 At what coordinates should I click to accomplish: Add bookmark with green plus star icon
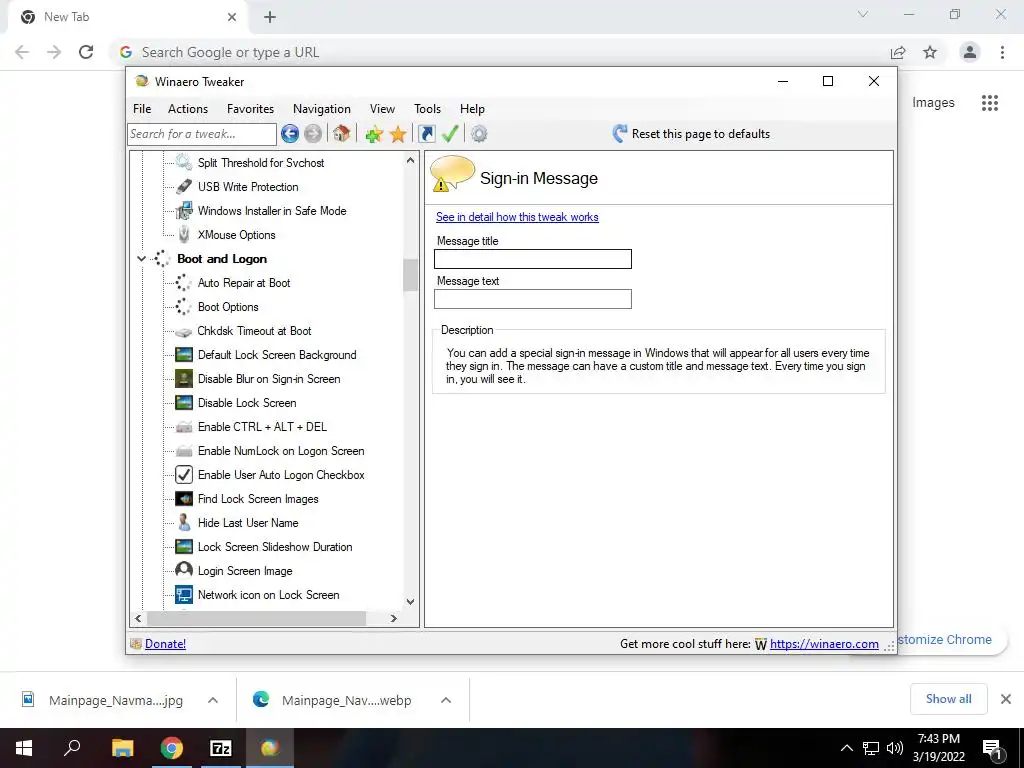(374, 134)
